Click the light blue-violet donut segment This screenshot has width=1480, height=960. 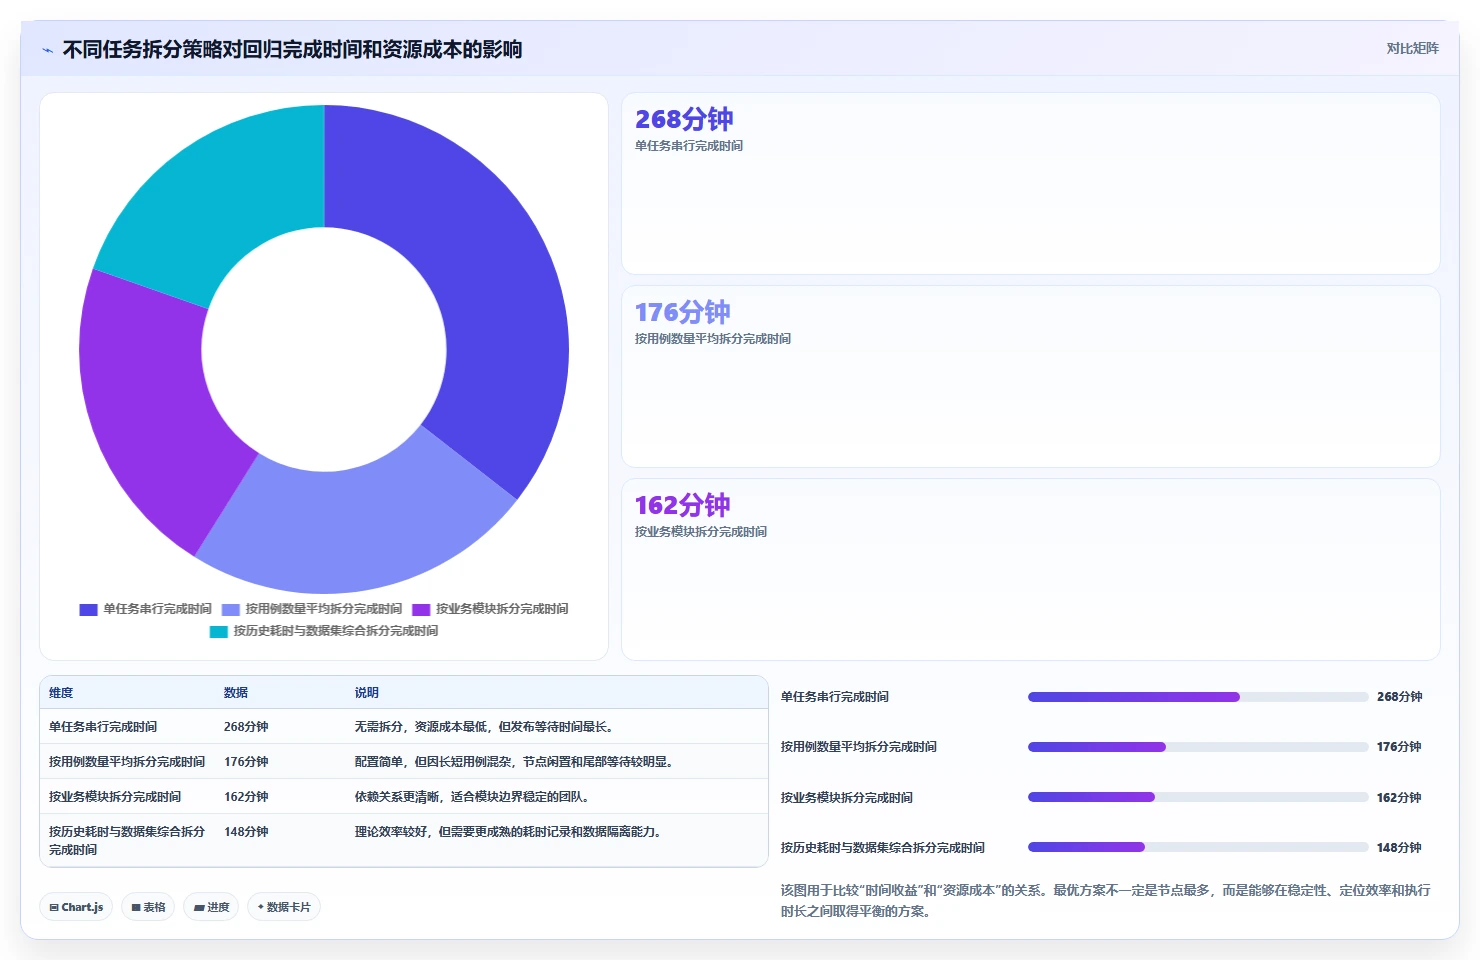(x=360, y=530)
